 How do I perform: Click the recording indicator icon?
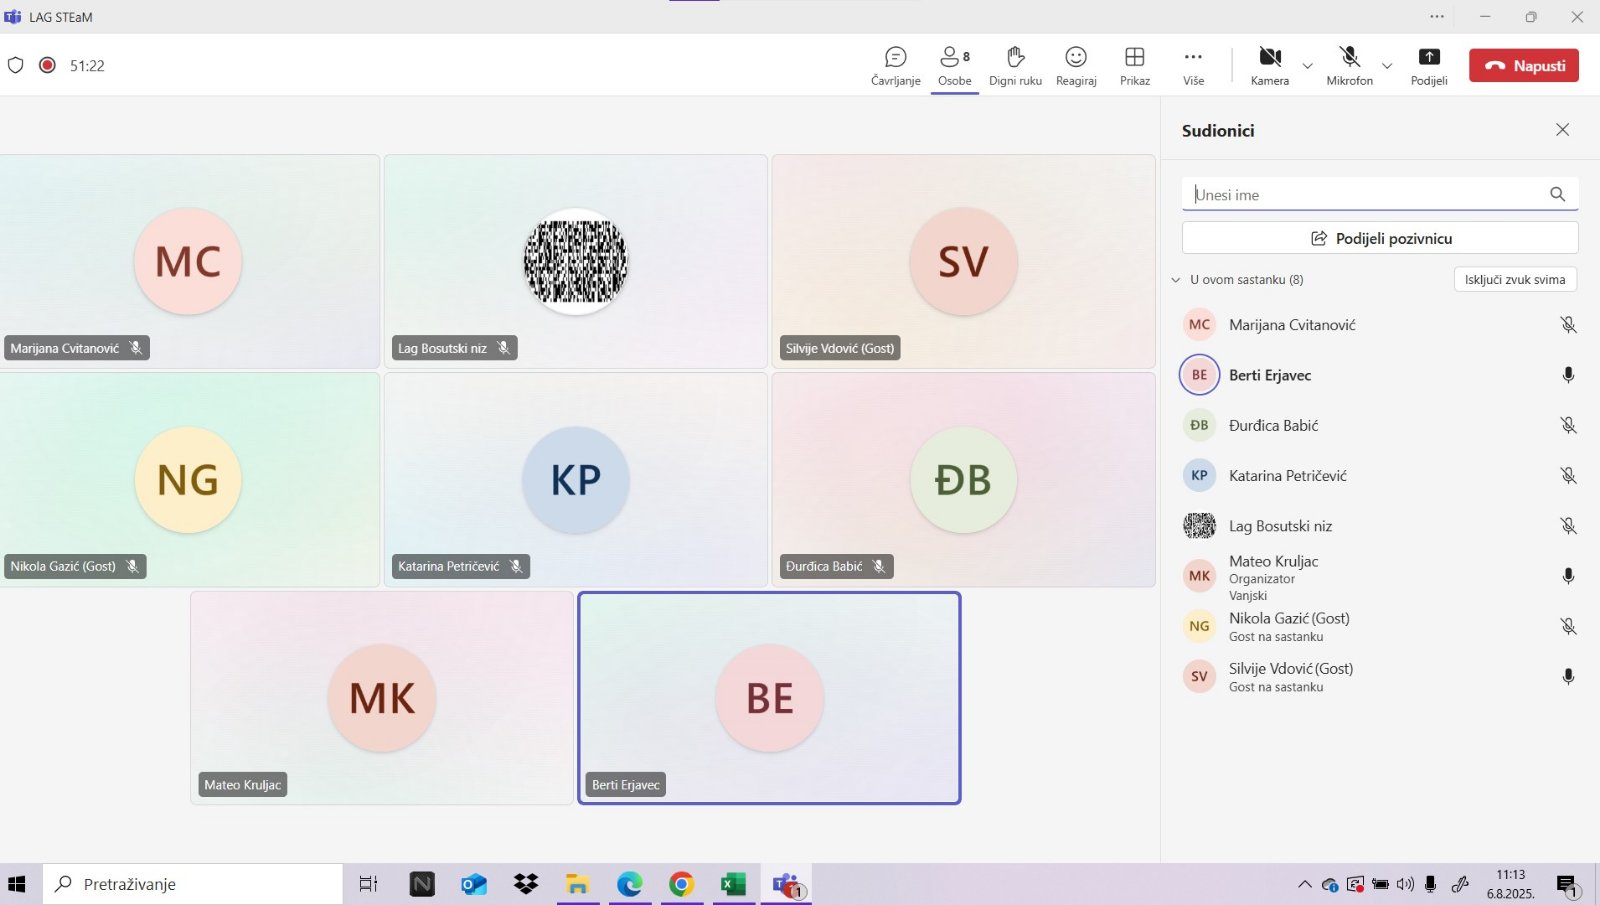coord(47,65)
